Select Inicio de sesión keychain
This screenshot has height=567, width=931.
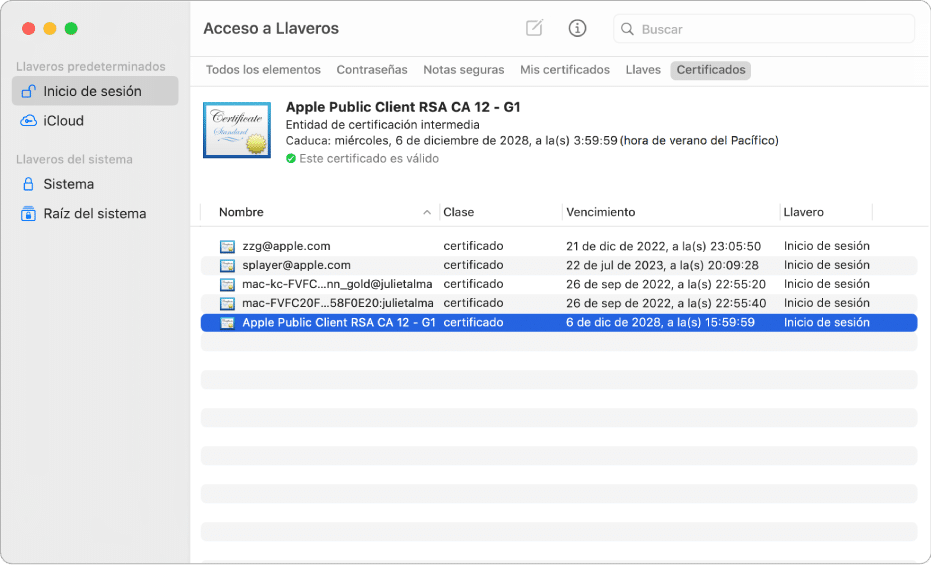pos(95,91)
